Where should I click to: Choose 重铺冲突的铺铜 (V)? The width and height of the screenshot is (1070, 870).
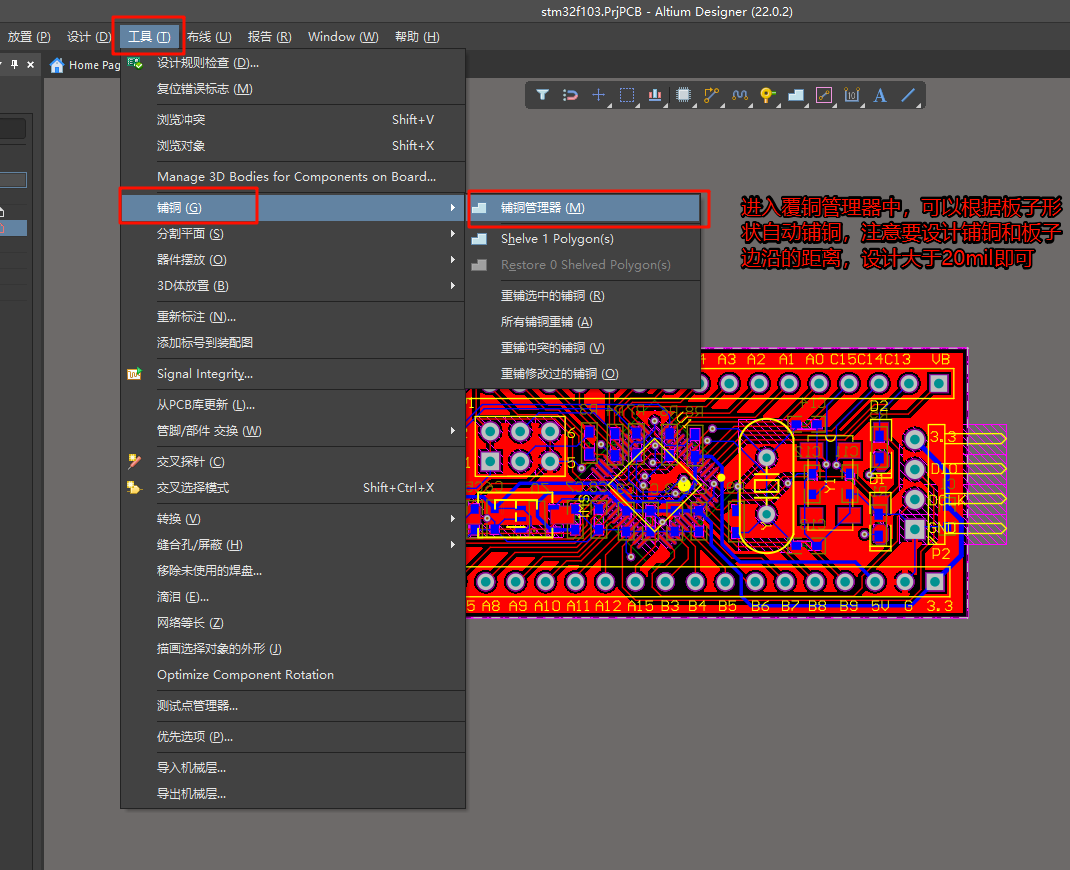(x=584, y=347)
